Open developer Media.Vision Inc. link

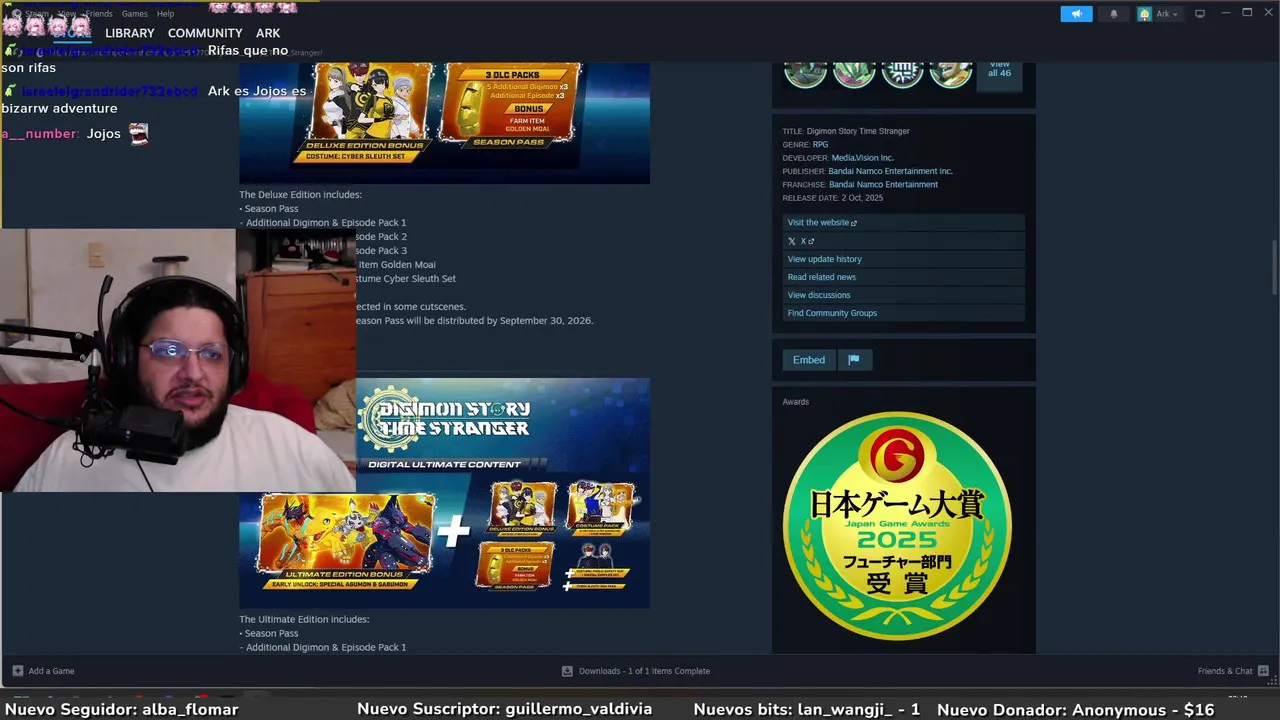(x=862, y=158)
